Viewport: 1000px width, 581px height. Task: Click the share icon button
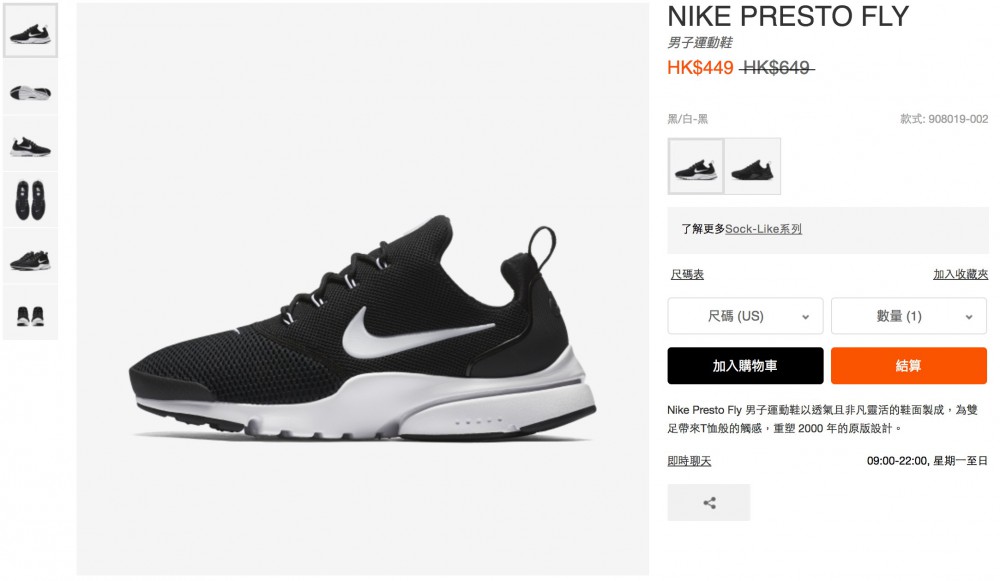click(709, 503)
